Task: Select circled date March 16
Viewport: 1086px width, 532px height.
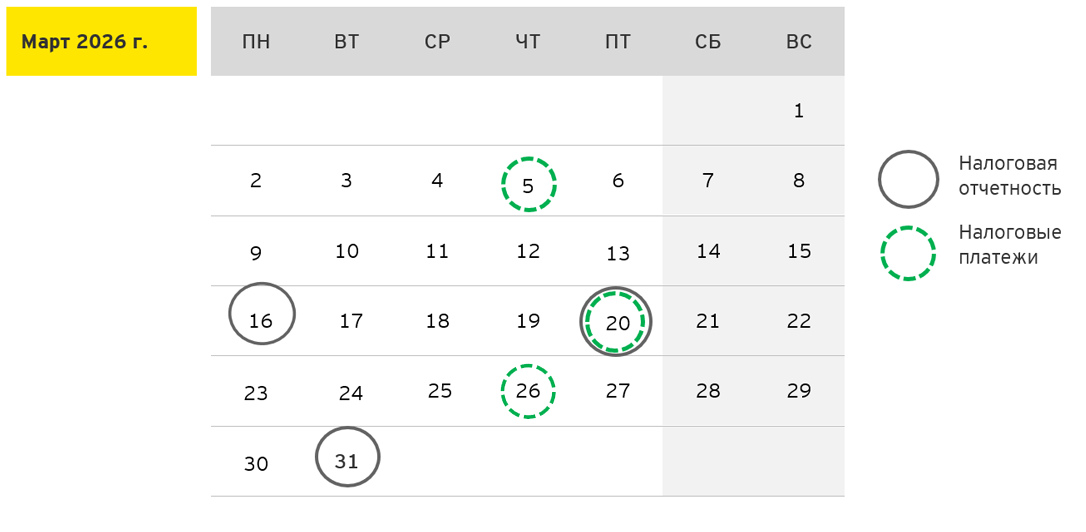Action: [262, 314]
